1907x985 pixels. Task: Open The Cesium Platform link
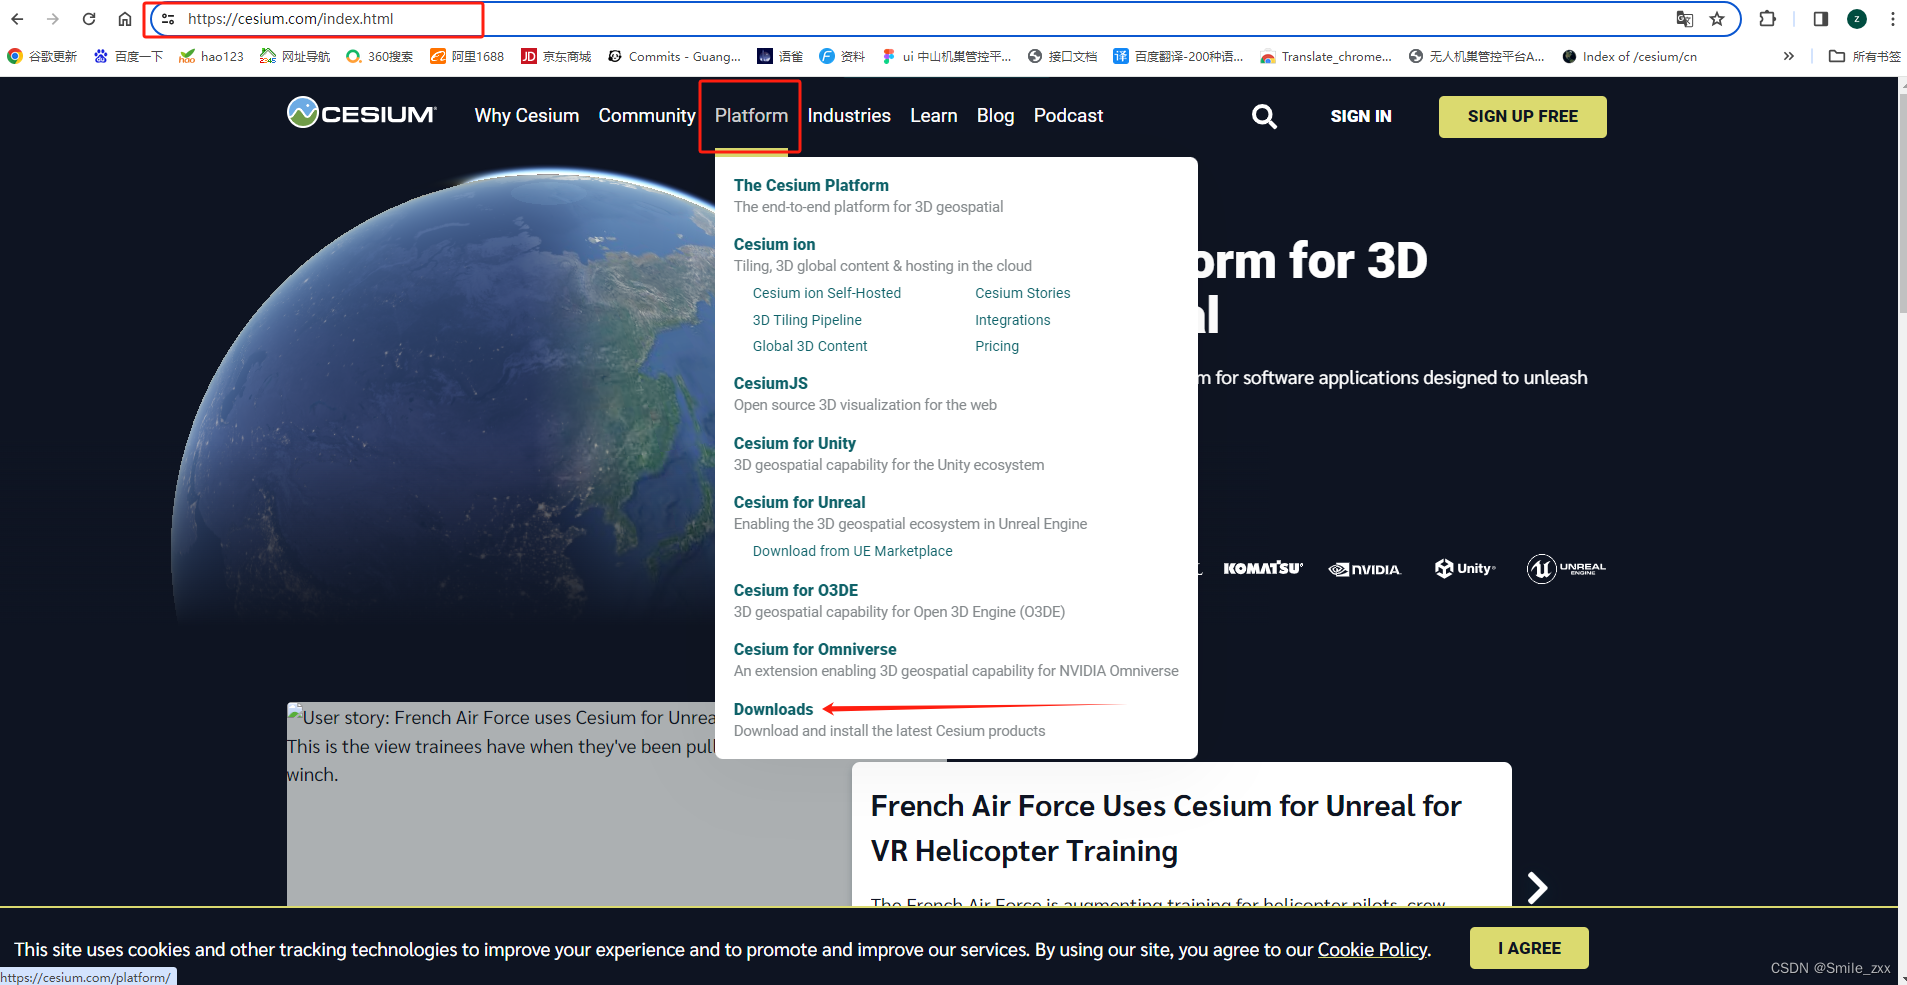click(811, 185)
